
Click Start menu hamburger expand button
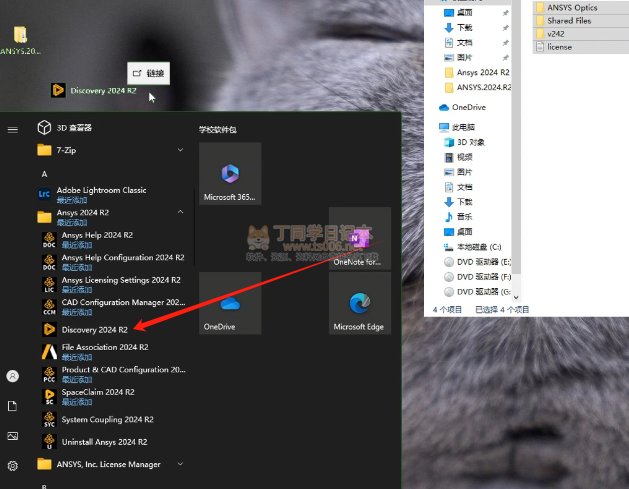tap(13, 130)
